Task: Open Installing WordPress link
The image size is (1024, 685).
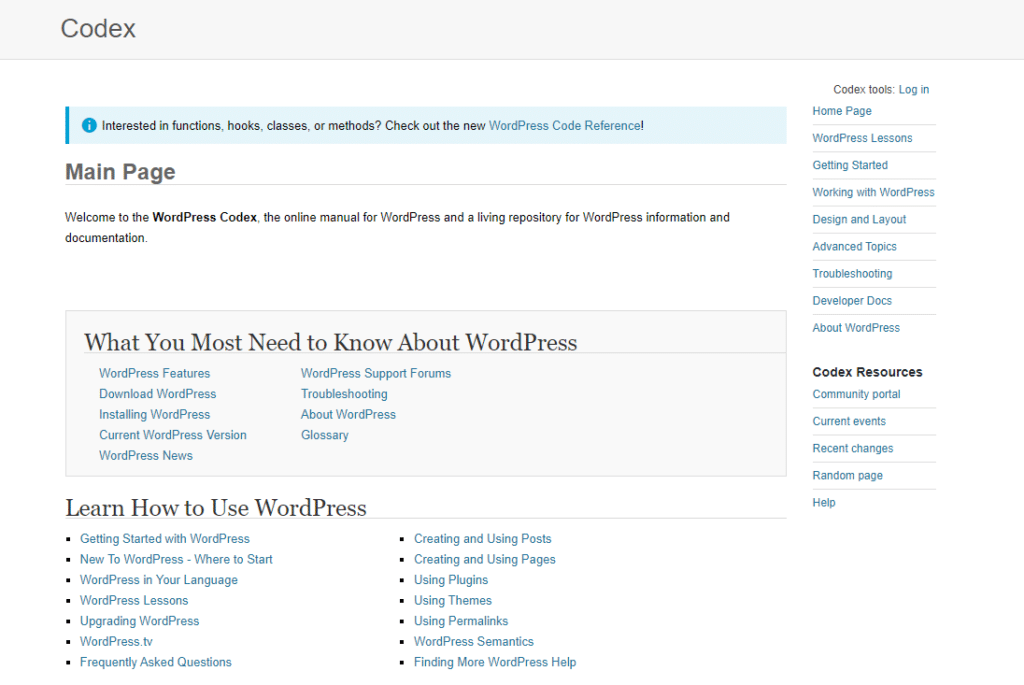Action: coord(154,415)
